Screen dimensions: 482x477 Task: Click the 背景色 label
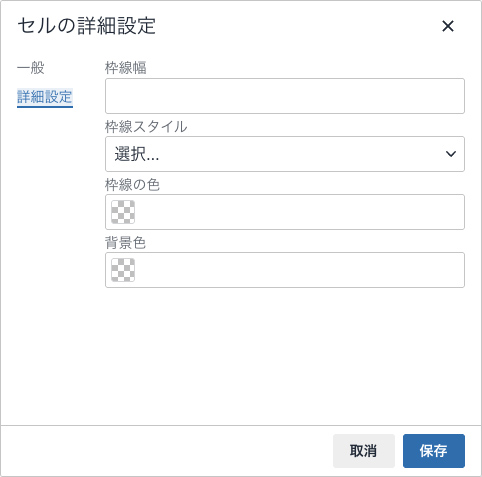point(125,243)
